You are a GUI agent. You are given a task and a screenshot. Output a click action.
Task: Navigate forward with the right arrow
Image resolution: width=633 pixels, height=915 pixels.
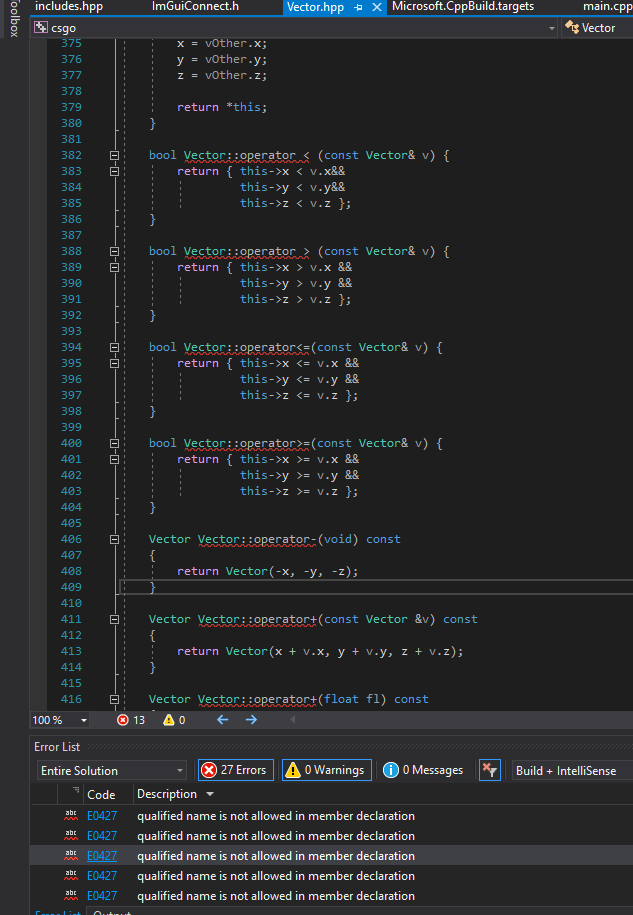[251, 719]
